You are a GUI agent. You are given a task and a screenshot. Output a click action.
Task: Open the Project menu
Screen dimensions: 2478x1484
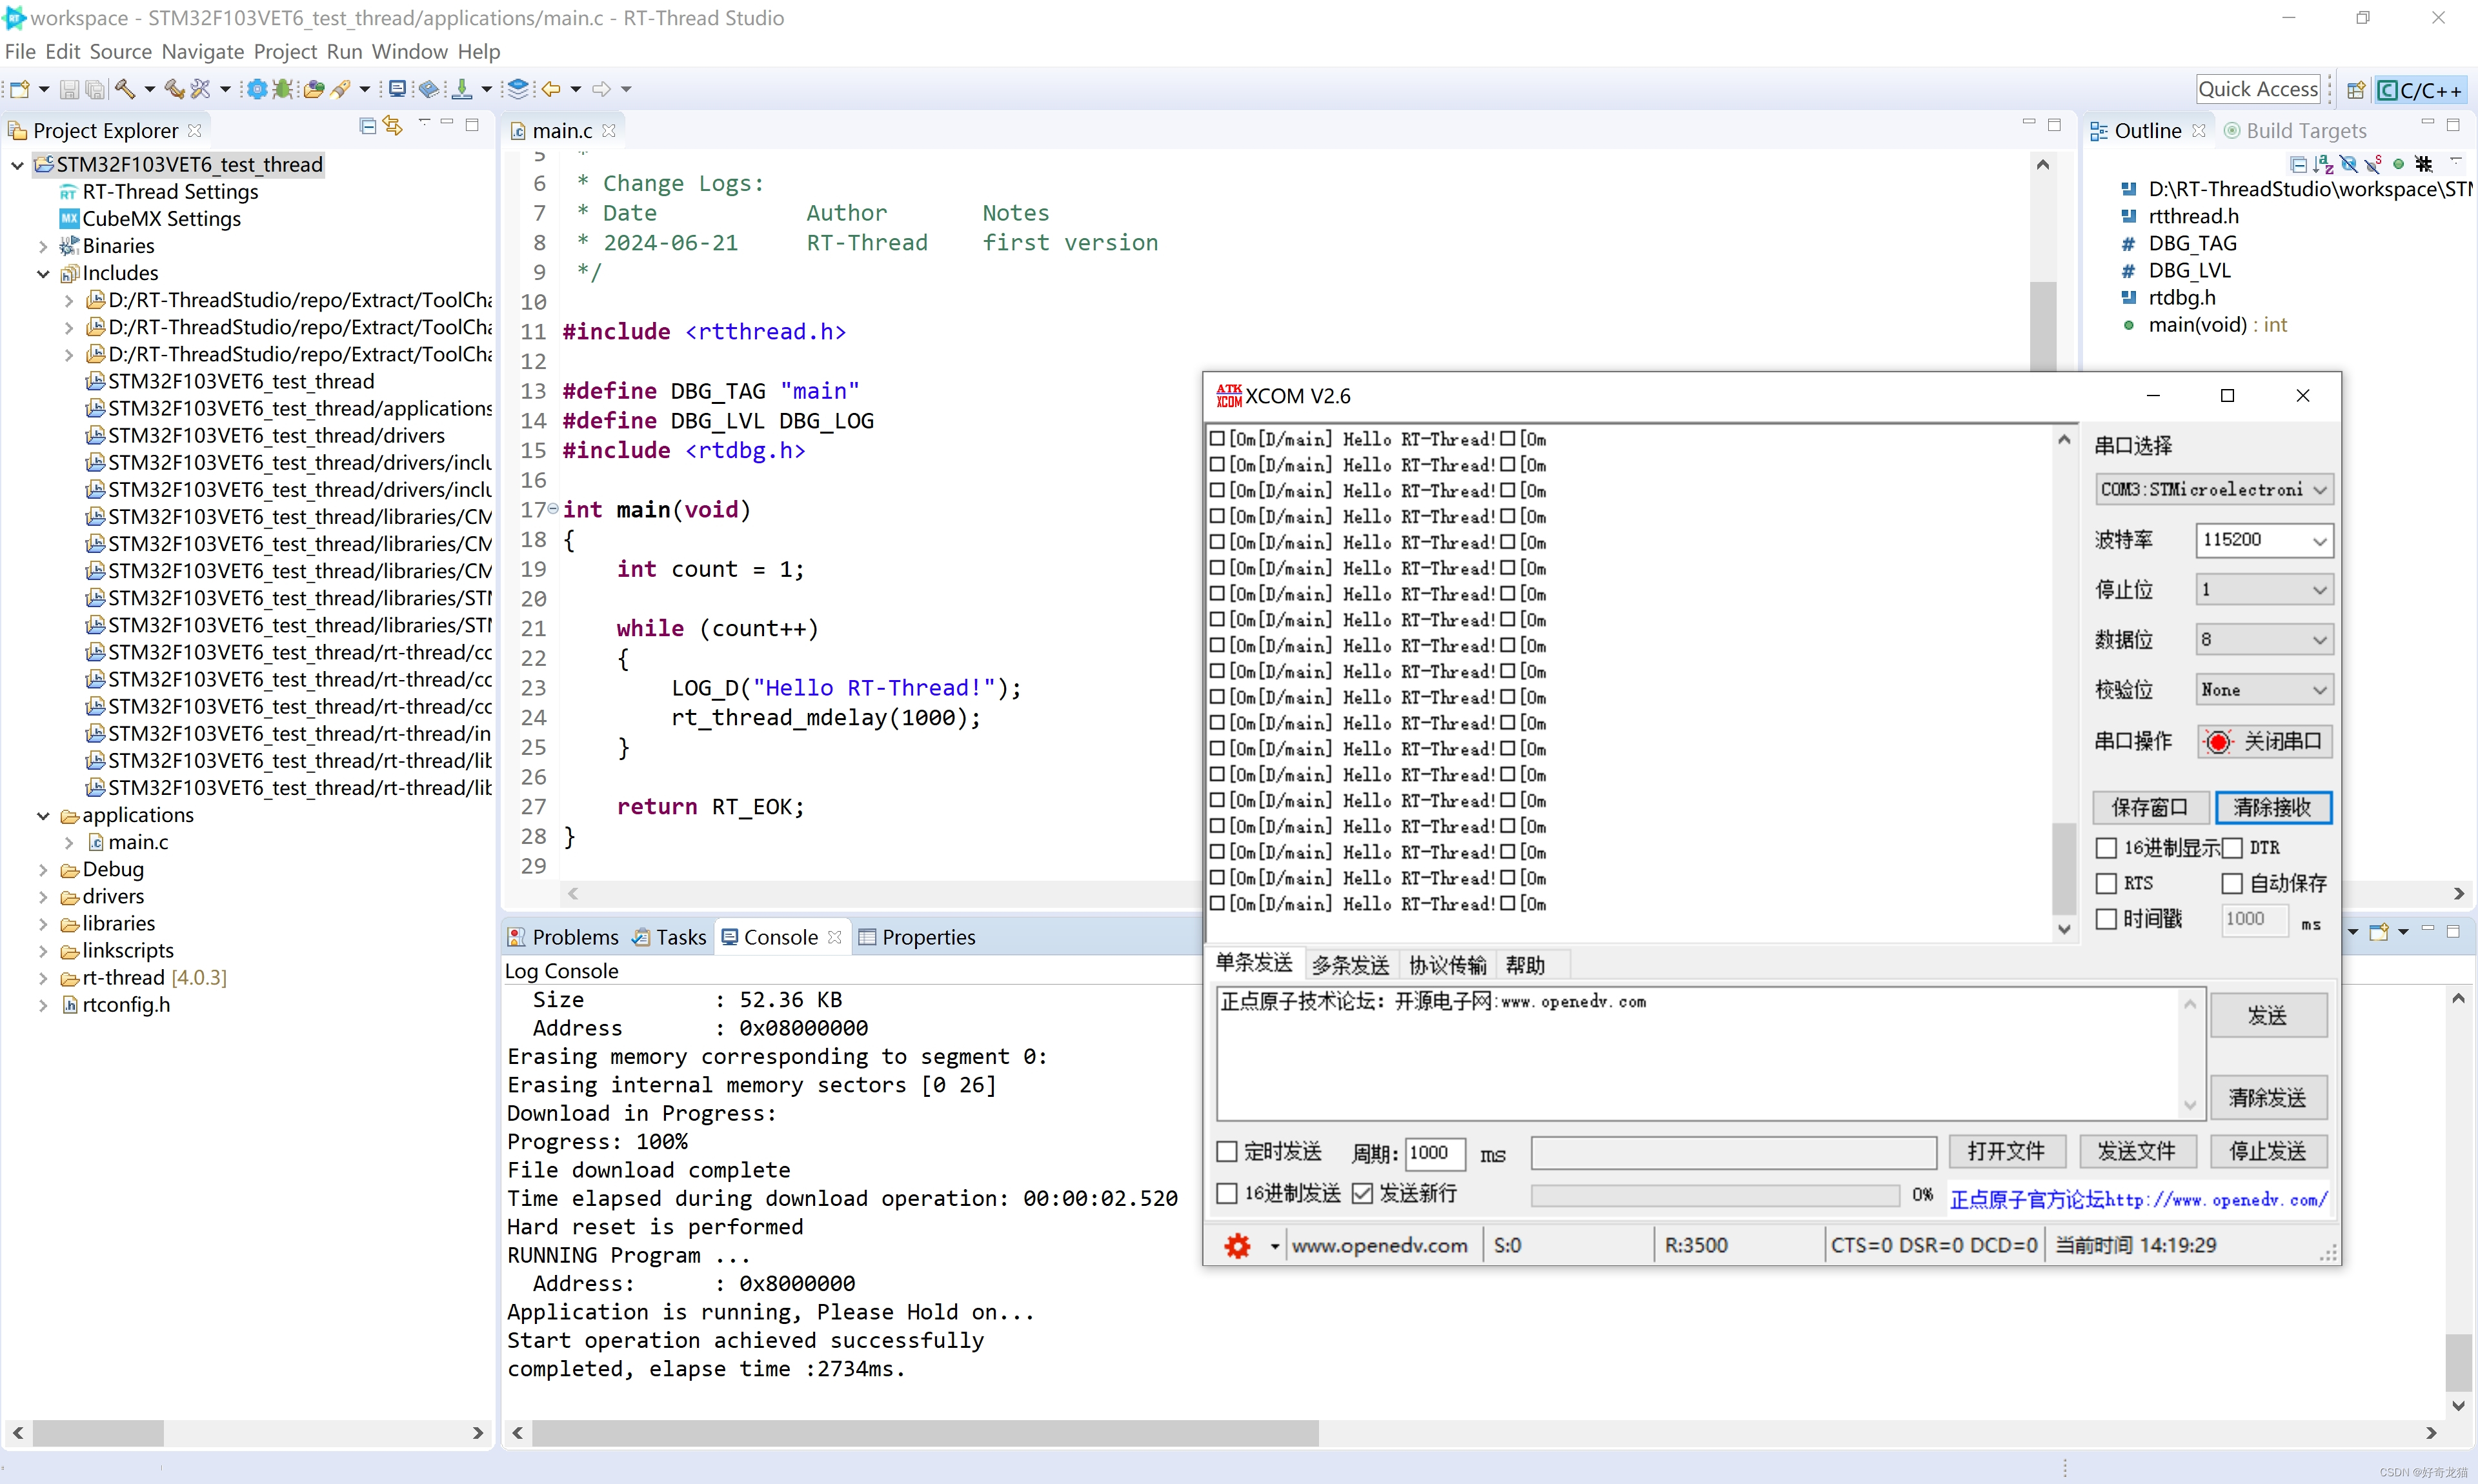(x=285, y=52)
